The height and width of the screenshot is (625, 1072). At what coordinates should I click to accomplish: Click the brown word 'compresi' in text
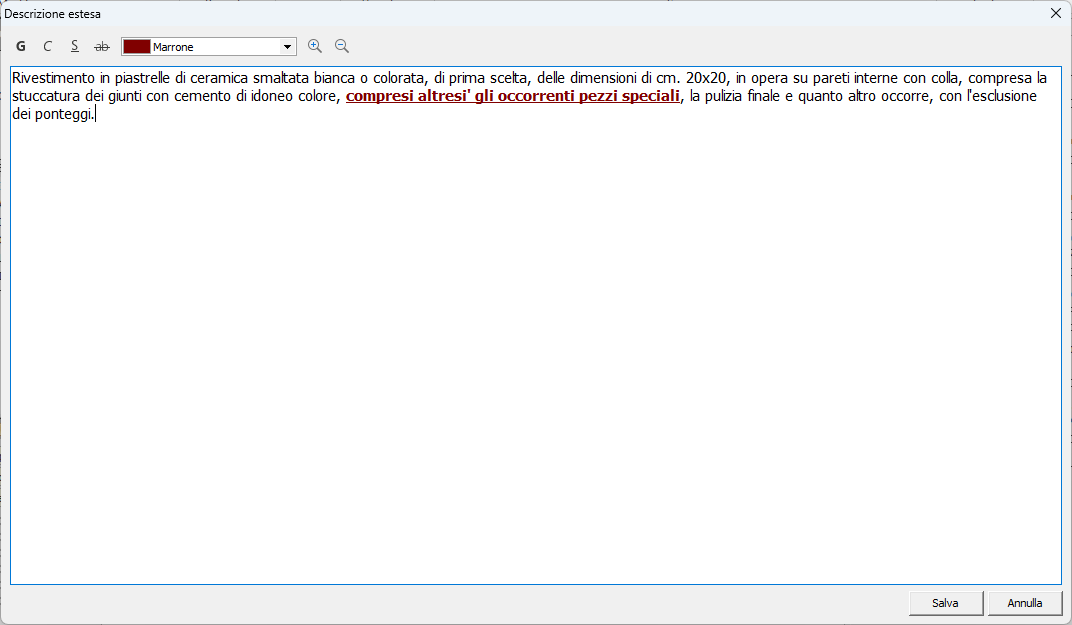pyautogui.click(x=377, y=97)
